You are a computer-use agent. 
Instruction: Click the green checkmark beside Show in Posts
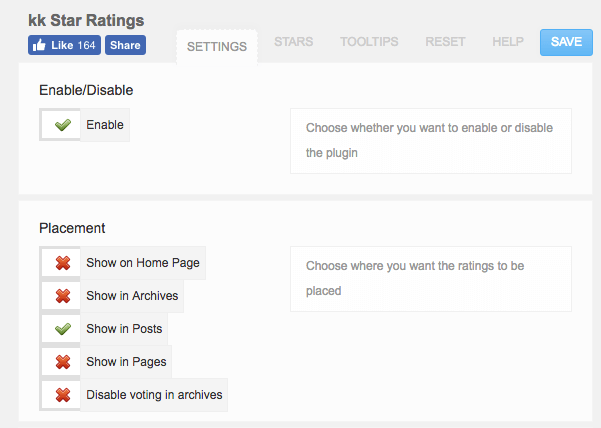(x=62, y=328)
